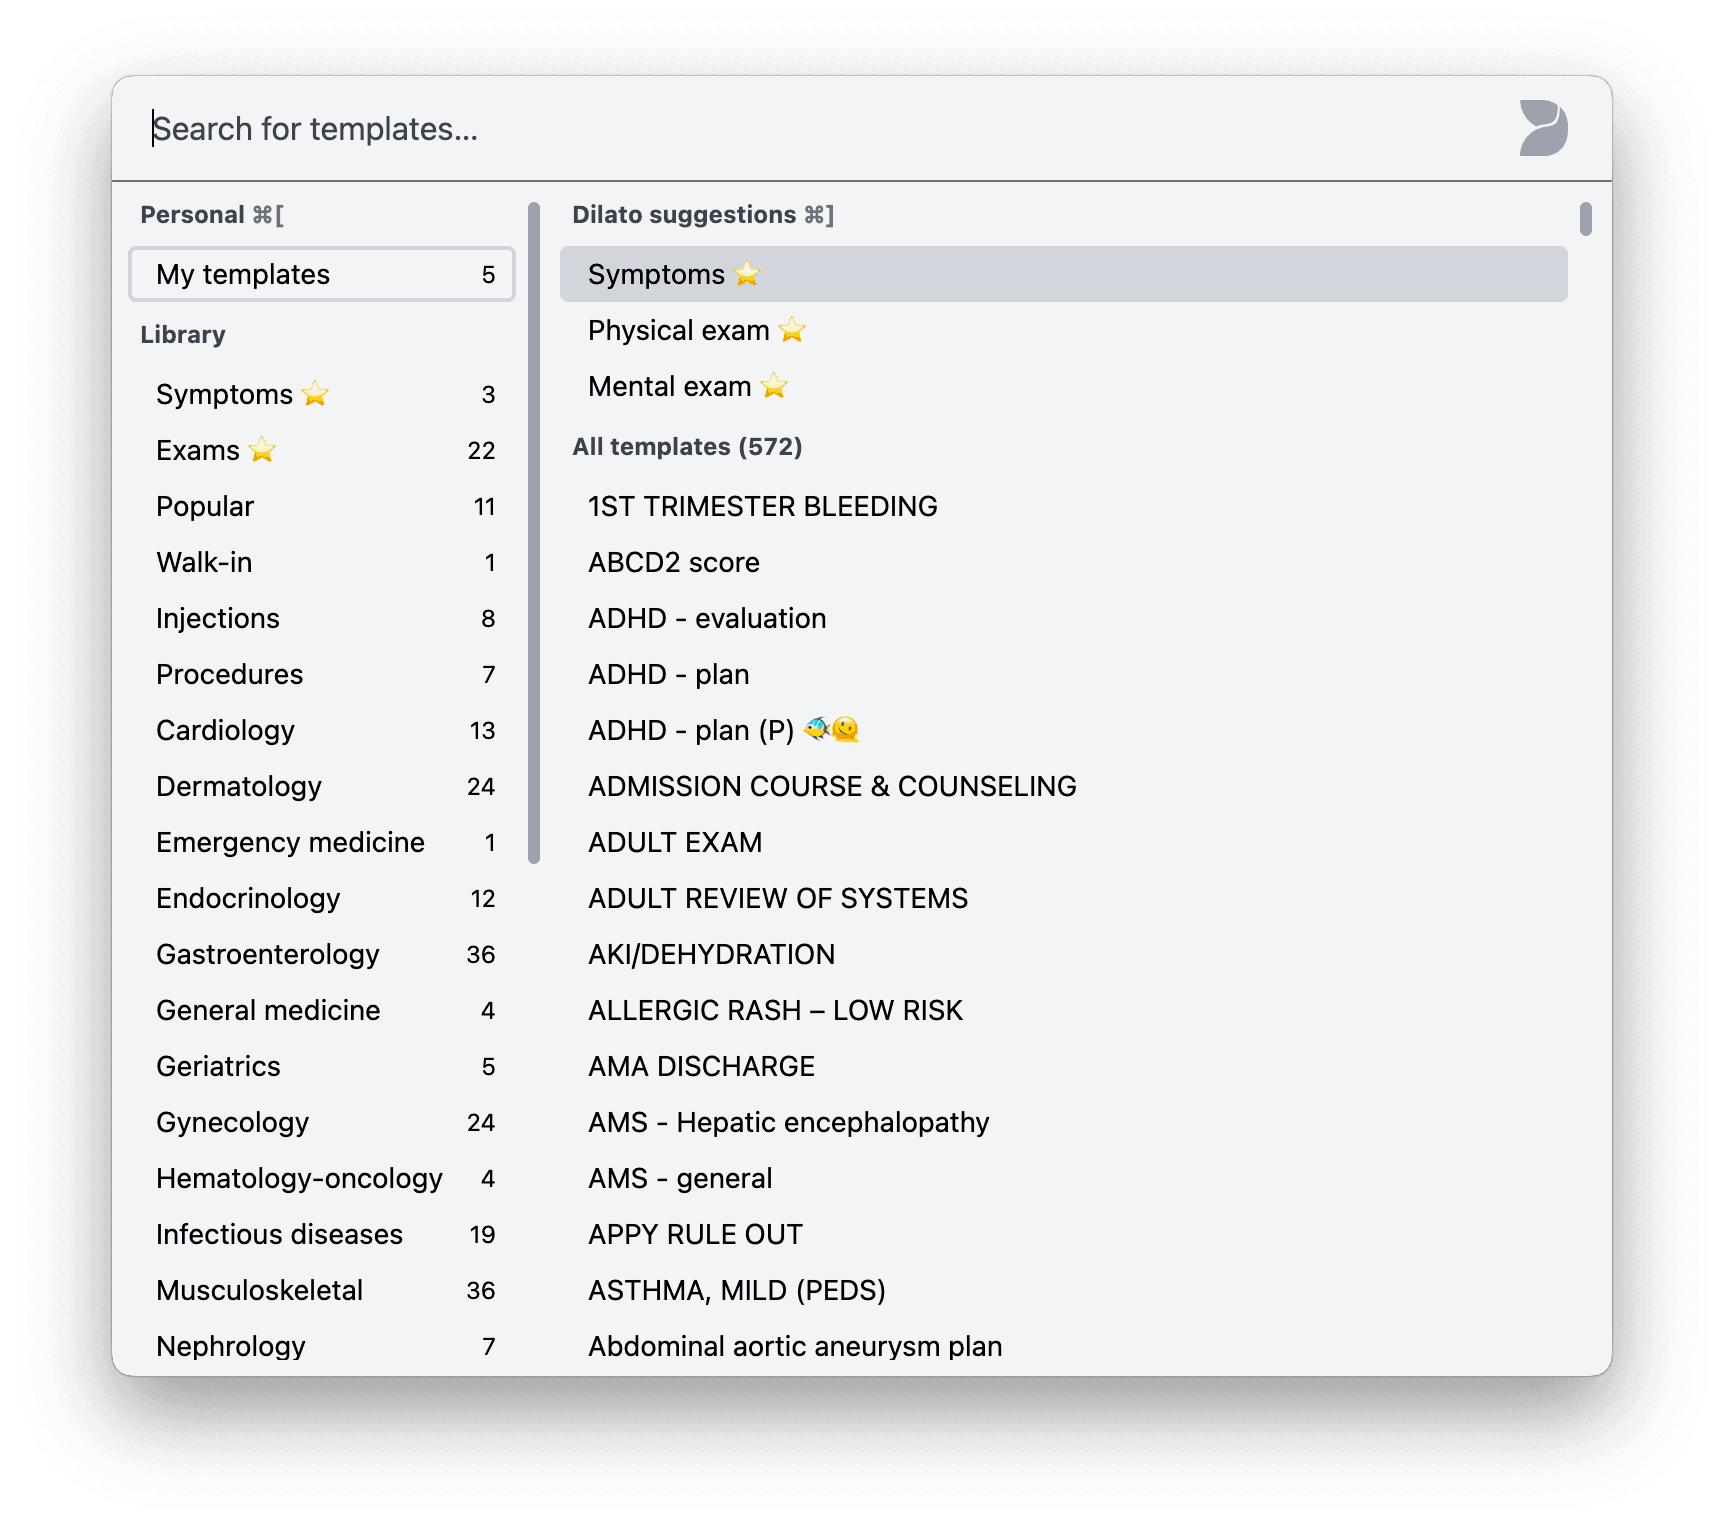Image resolution: width=1724 pixels, height=1524 pixels.
Task: Select the Dermatology category
Action: [x=239, y=786]
